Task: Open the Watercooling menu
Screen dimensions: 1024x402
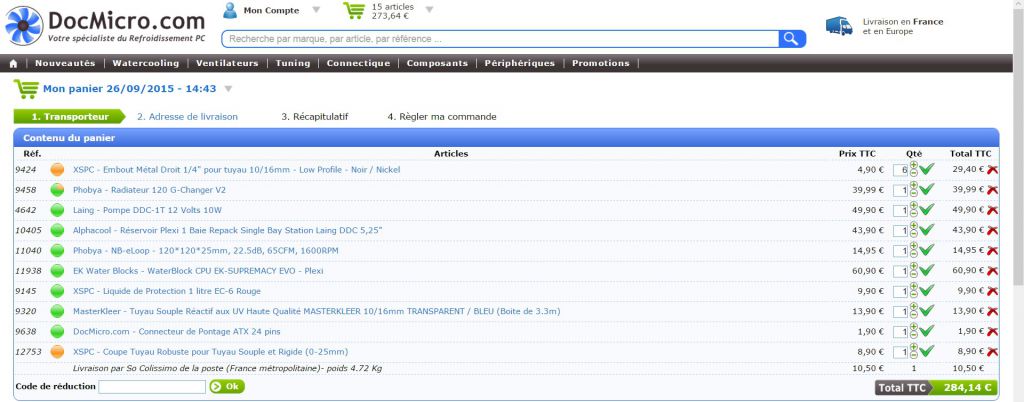Action: tap(146, 63)
